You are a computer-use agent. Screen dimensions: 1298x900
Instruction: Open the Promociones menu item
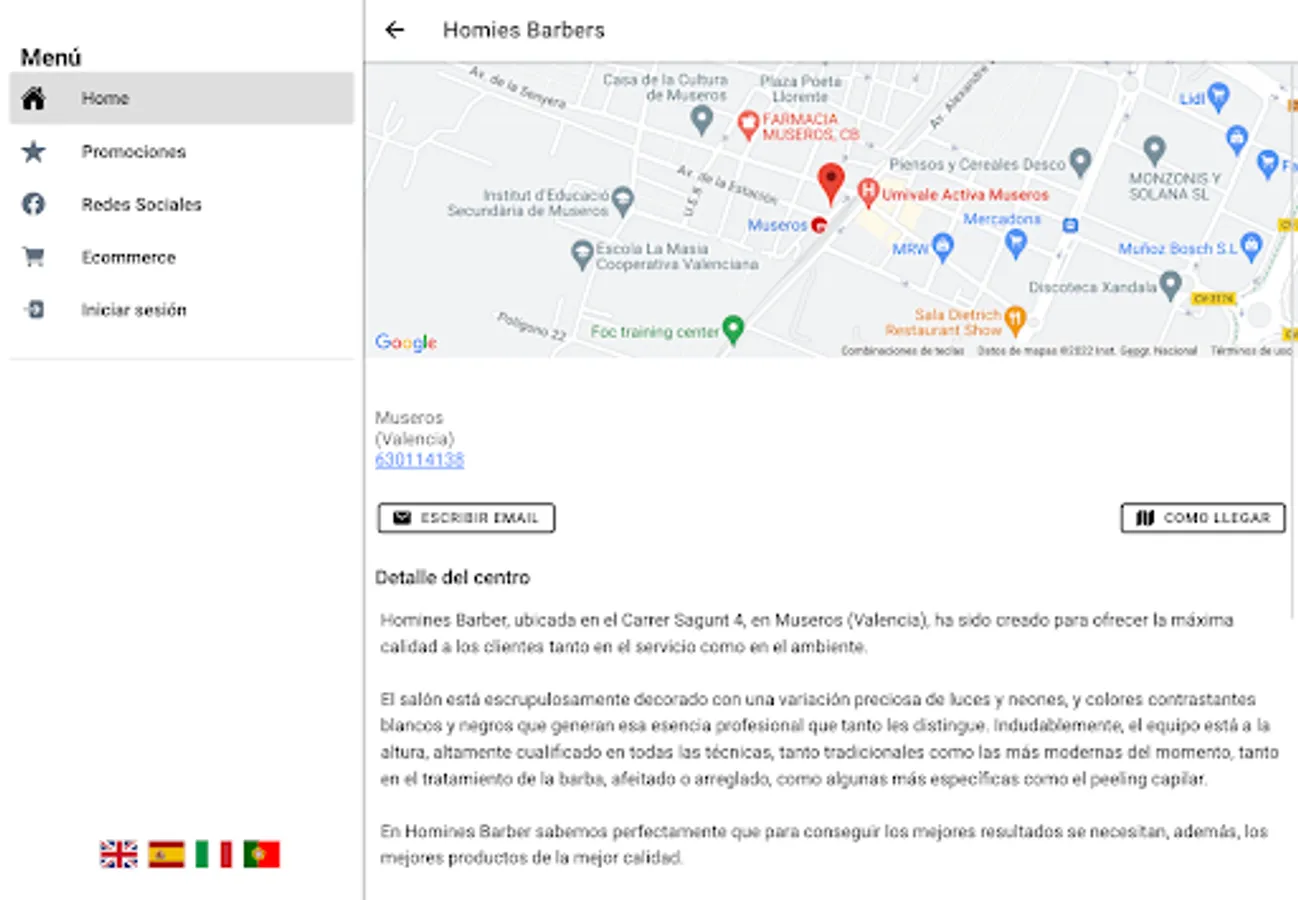click(182, 151)
